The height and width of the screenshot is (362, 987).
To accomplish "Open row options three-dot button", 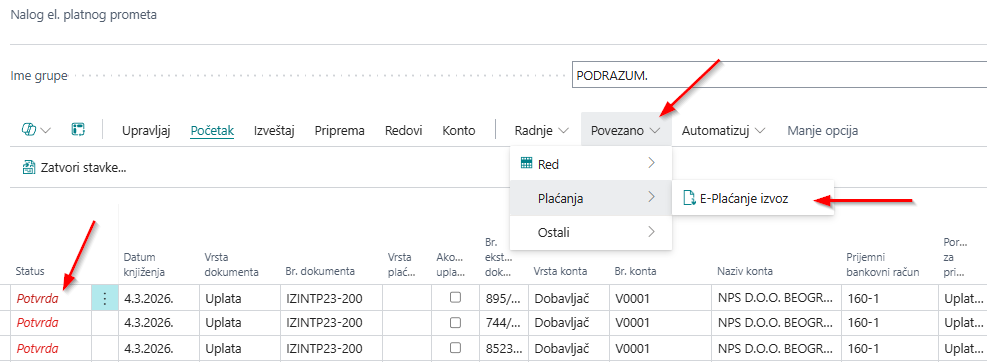I will [104, 298].
